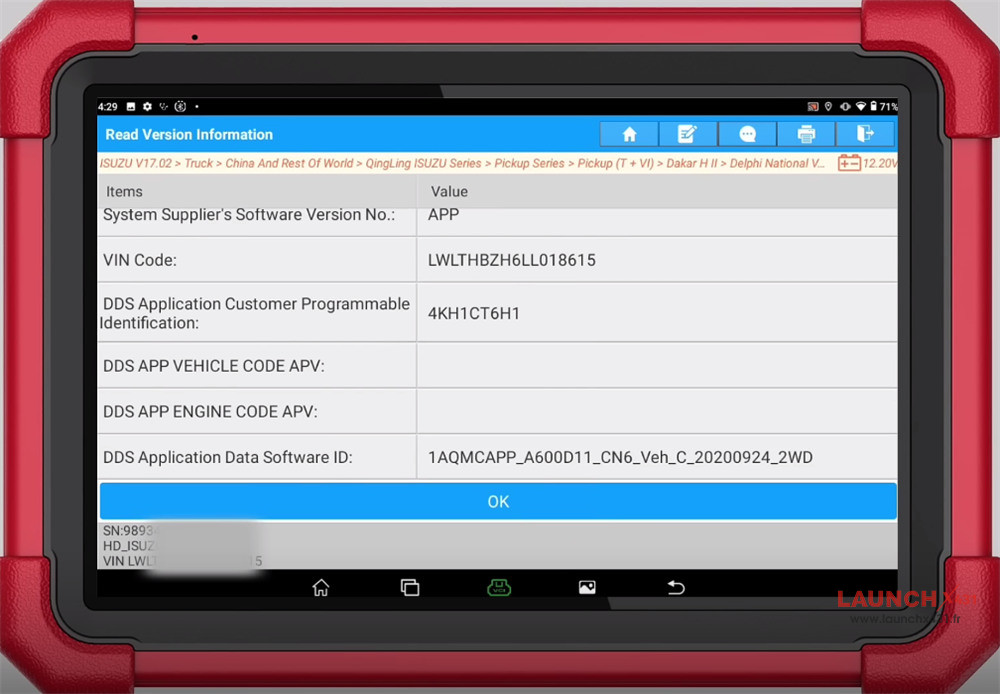Tap settings gear in status bar
1000x694 pixels.
click(x=147, y=107)
